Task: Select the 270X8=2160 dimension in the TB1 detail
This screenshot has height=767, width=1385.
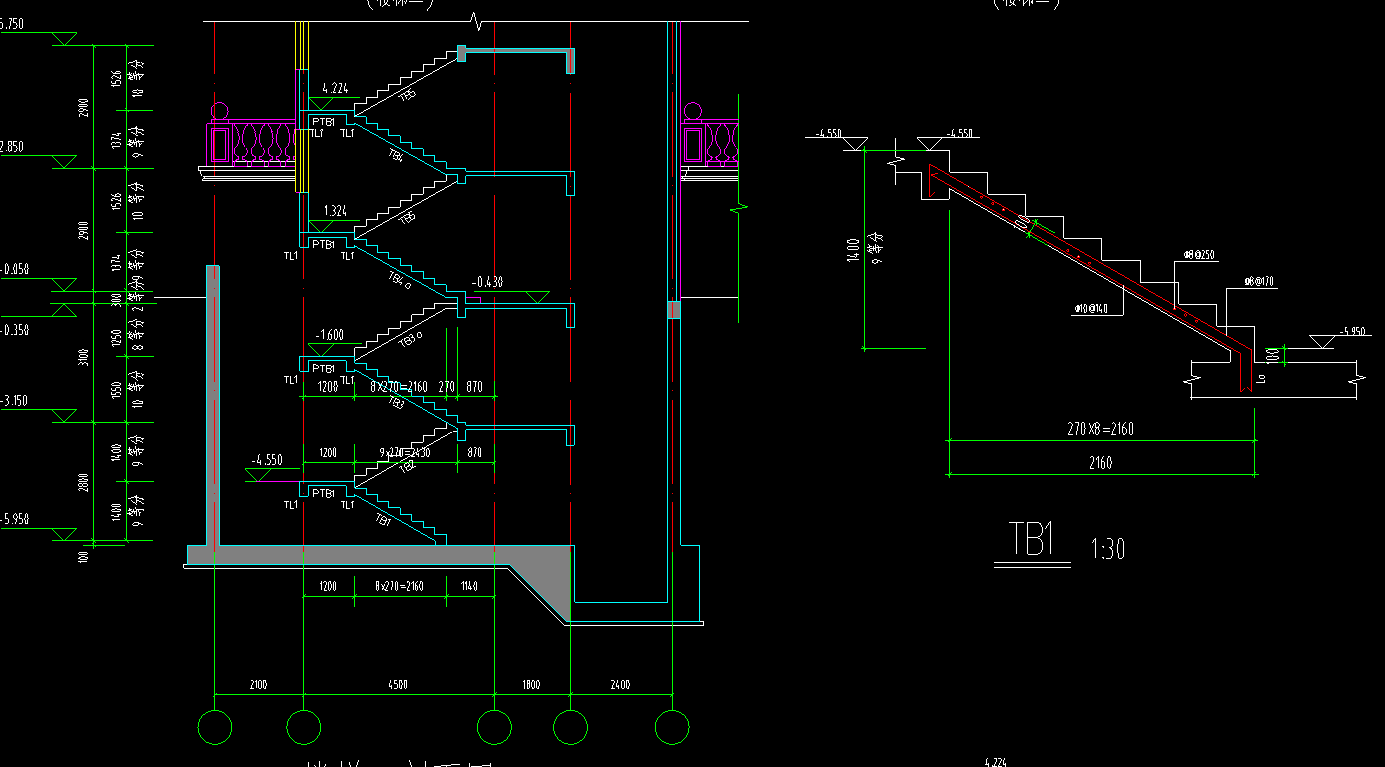Action: pos(1101,430)
